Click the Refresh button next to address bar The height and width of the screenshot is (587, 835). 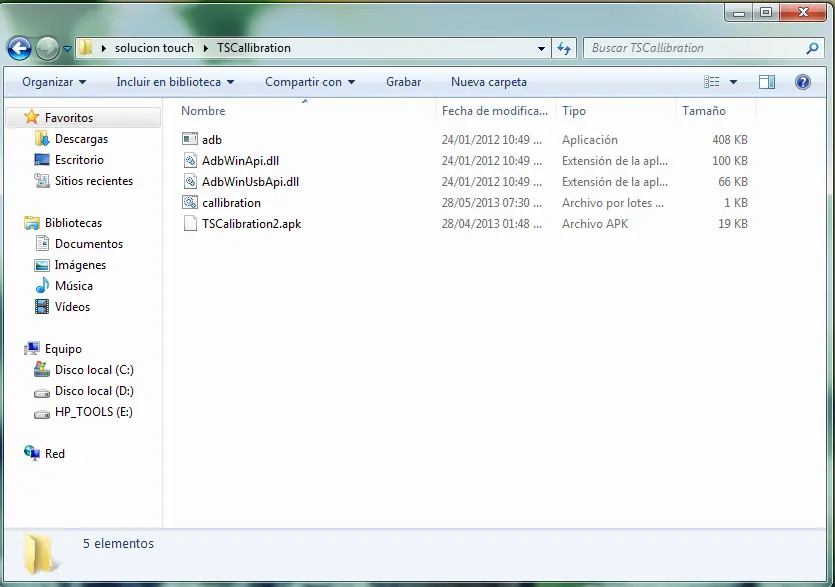point(564,48)
